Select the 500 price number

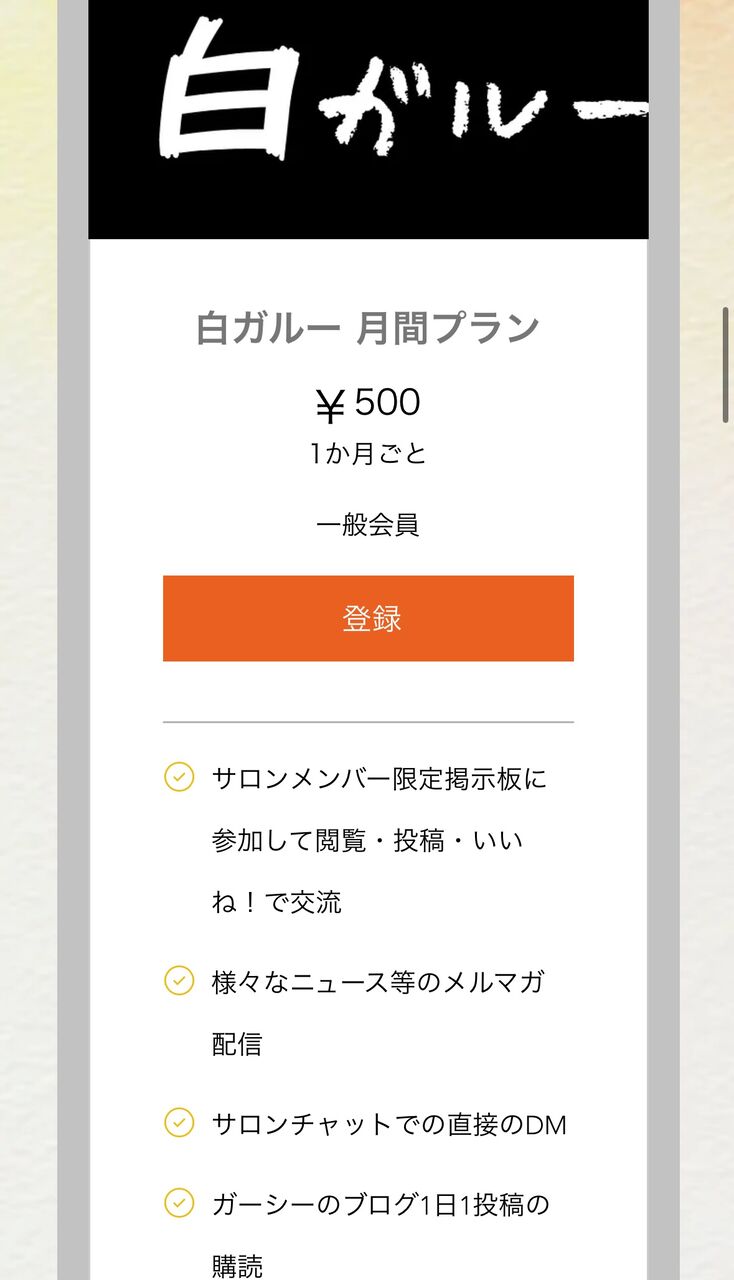click(388, 403)
